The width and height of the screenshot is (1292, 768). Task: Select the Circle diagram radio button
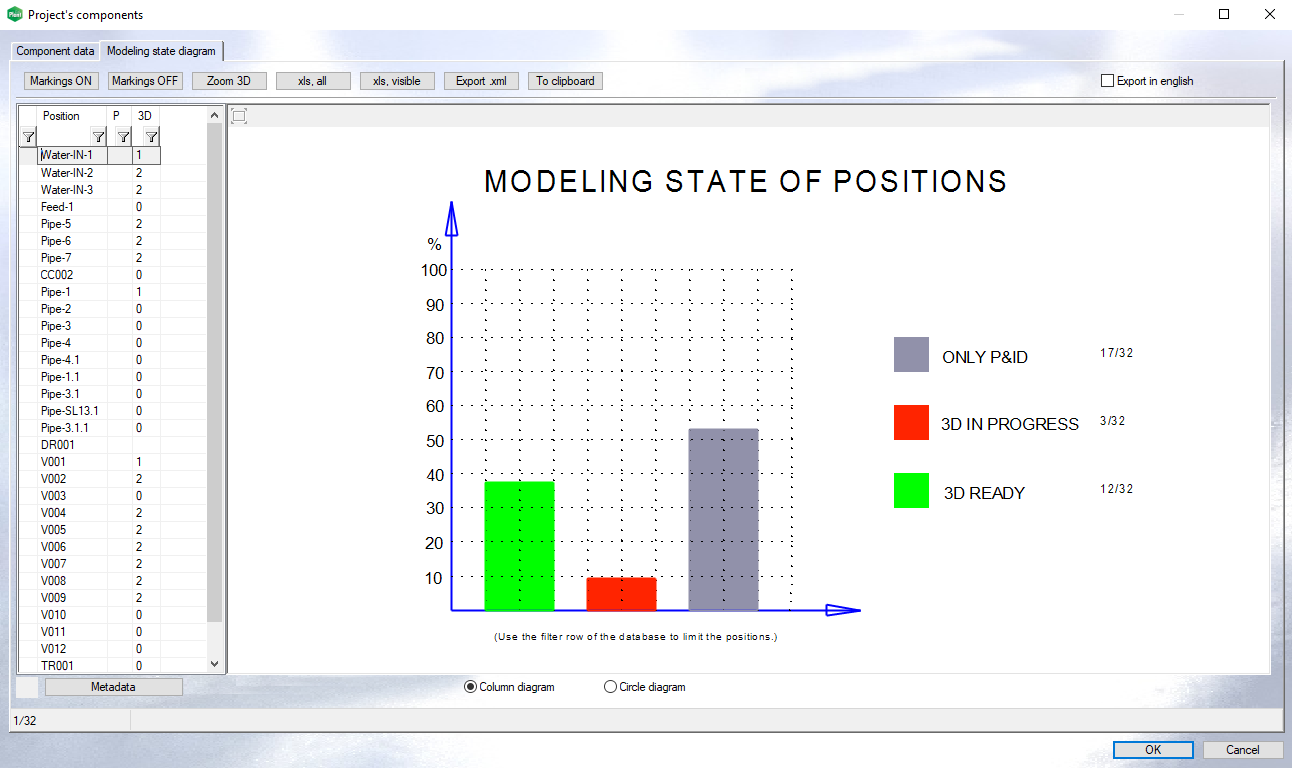click(x=611, y=687)
